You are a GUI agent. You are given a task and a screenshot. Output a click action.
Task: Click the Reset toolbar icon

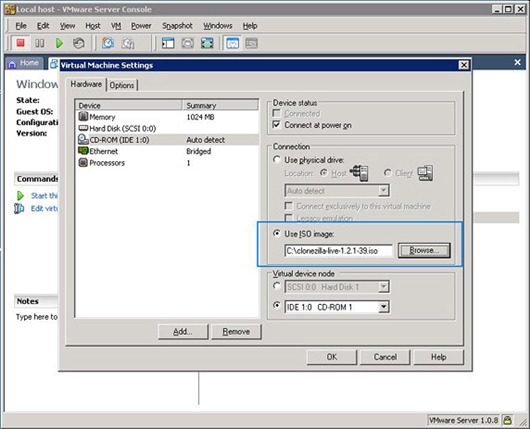(79, 43)
